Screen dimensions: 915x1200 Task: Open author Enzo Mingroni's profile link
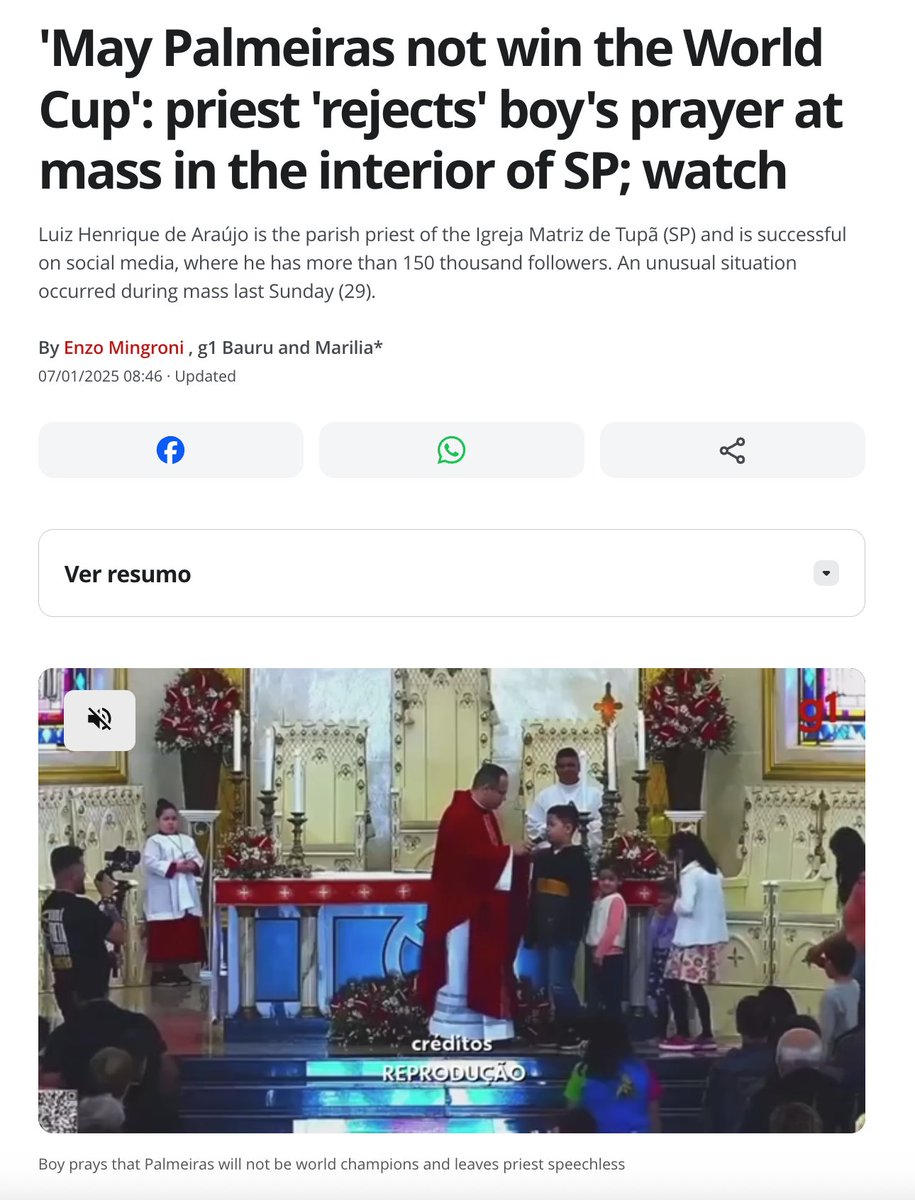[125, 347]
